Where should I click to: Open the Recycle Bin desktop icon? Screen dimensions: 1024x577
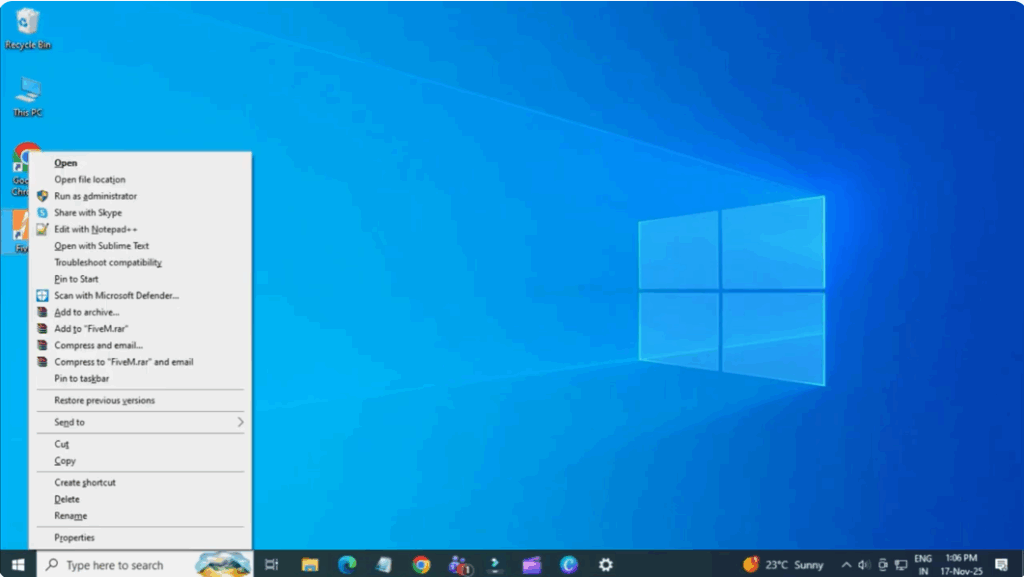pyautogui.click(x=28, y=25)
